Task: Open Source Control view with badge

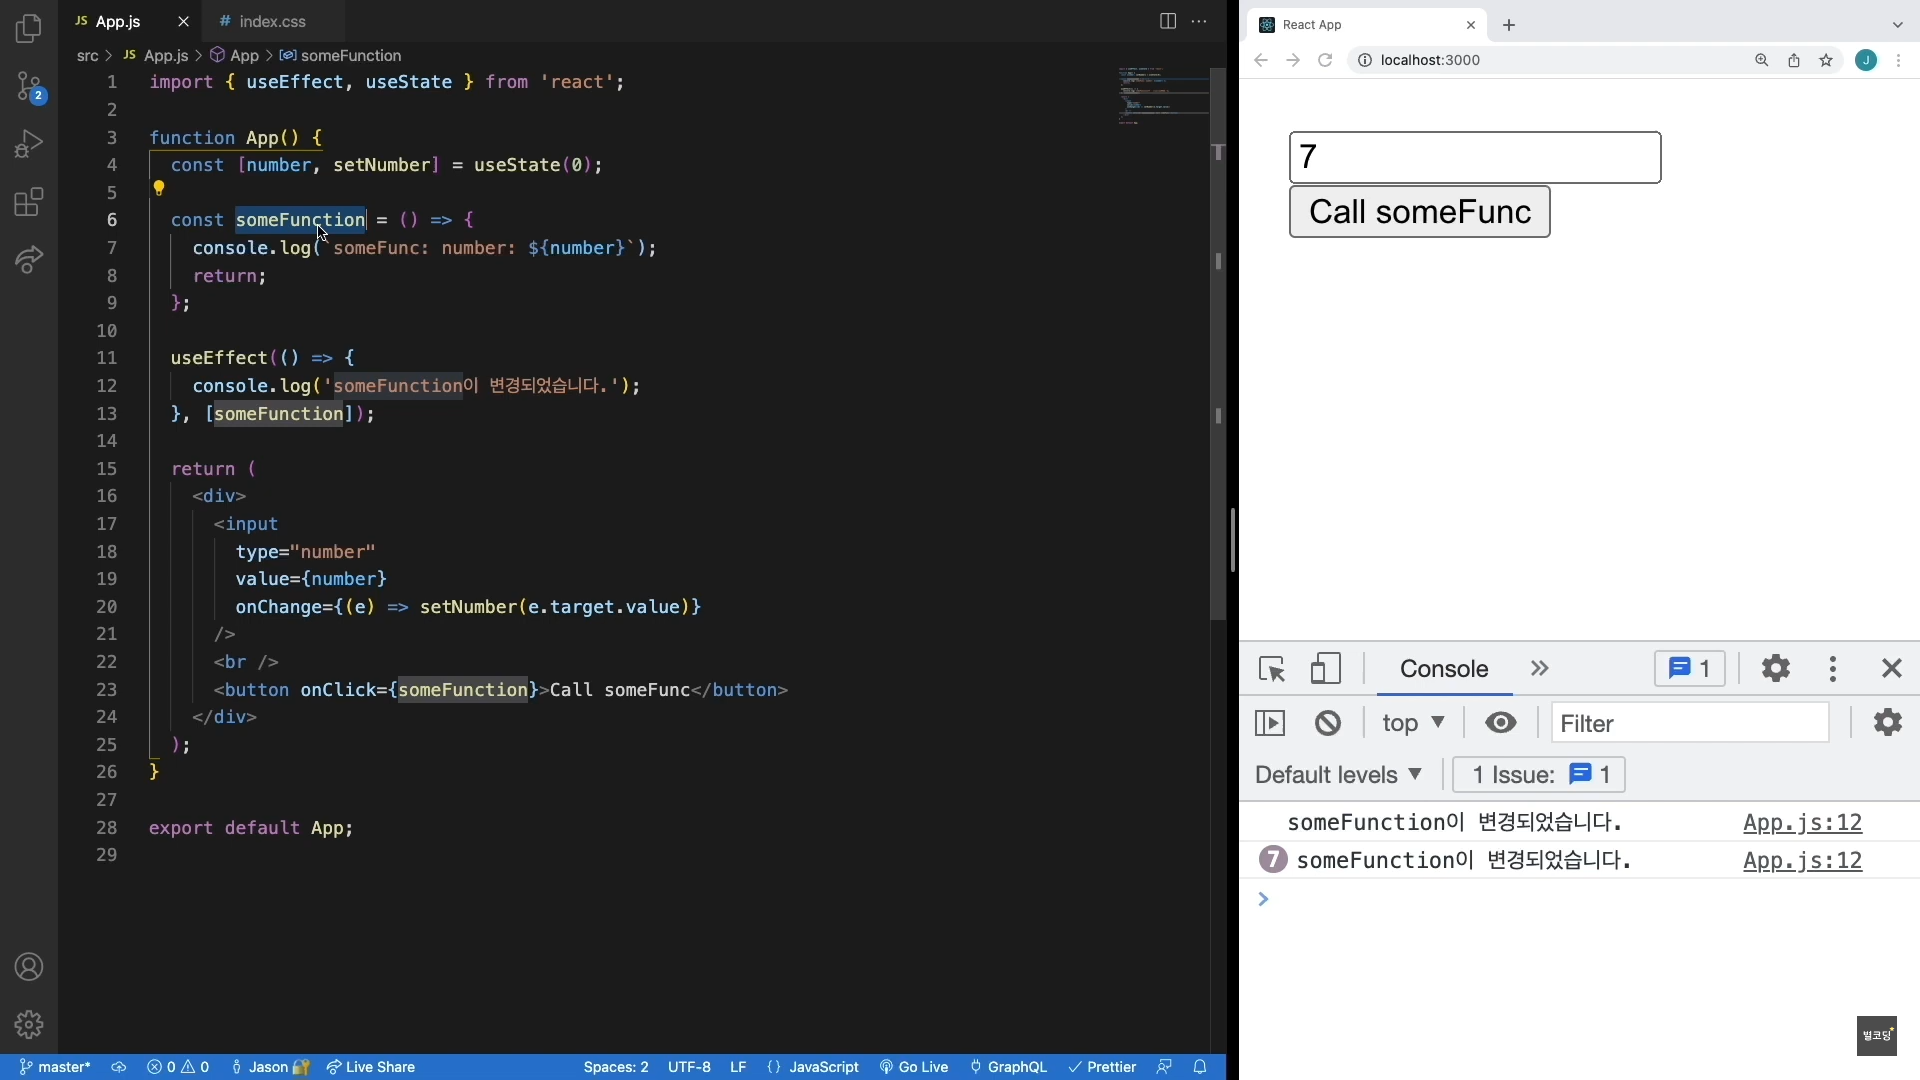Action: pyautogui.click(x=29, y=87)
